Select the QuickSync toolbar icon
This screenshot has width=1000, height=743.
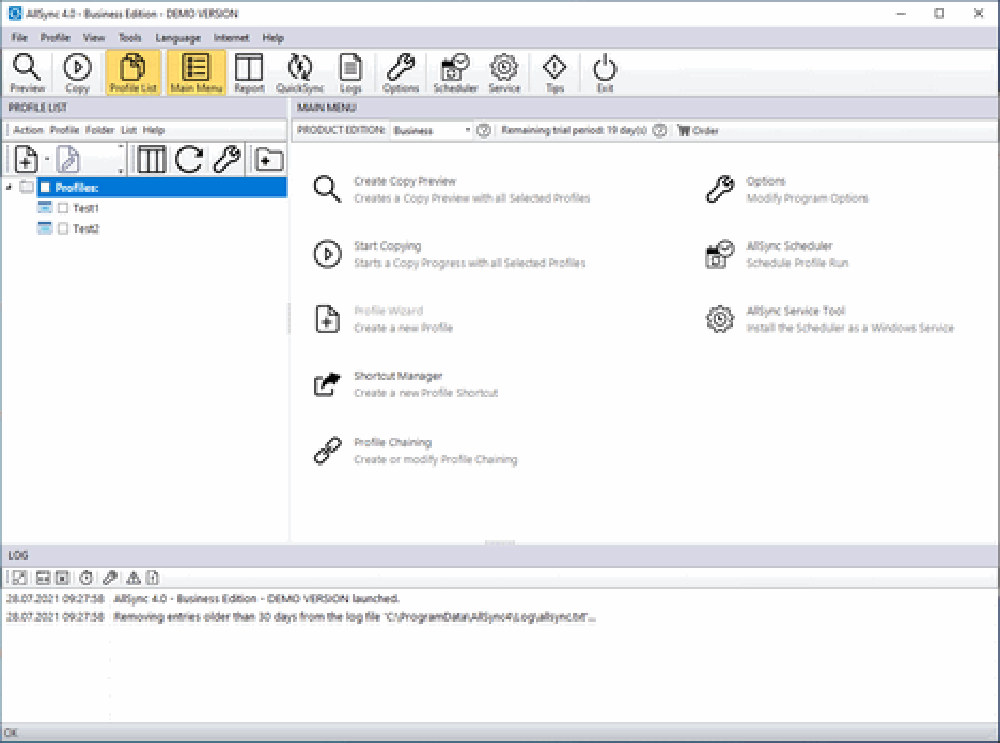(300, 70)
